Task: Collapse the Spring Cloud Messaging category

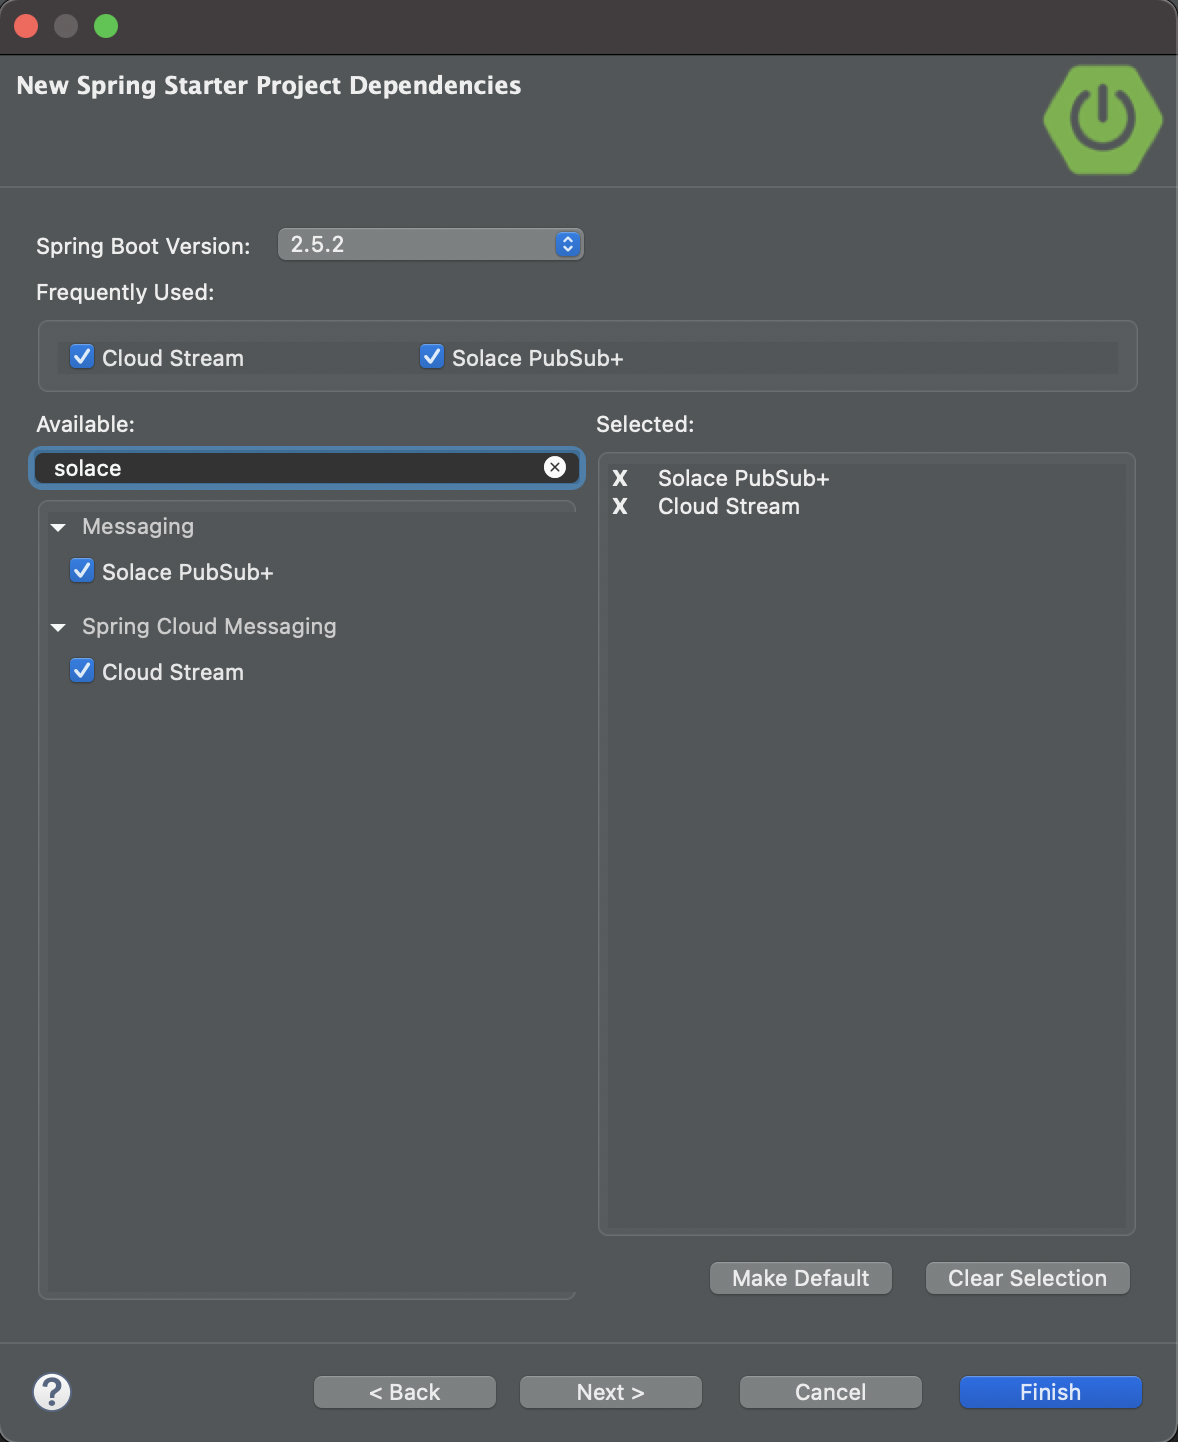Action: [x=58, y=627]
